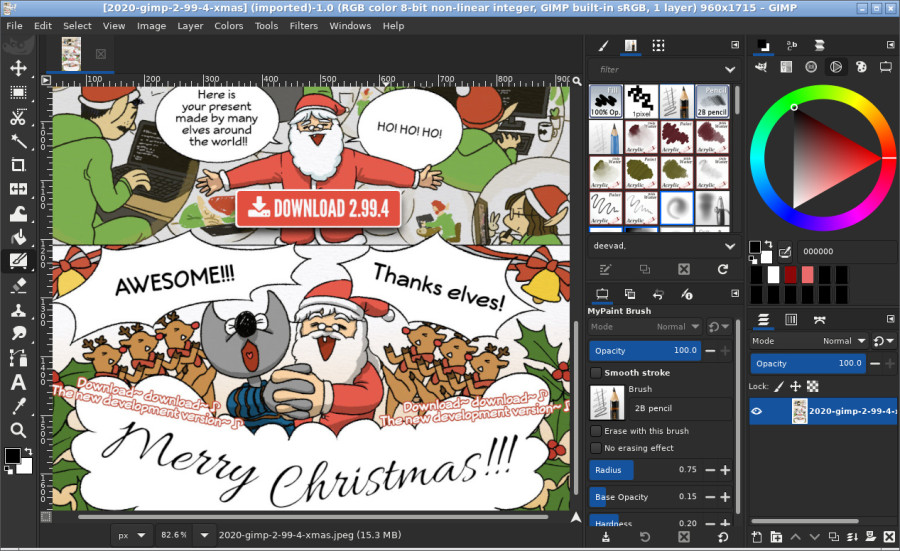Viewport: 900px width, 551px height.
Task: Swap foreground and background colors in toolbox
Action: click(28, 452)
